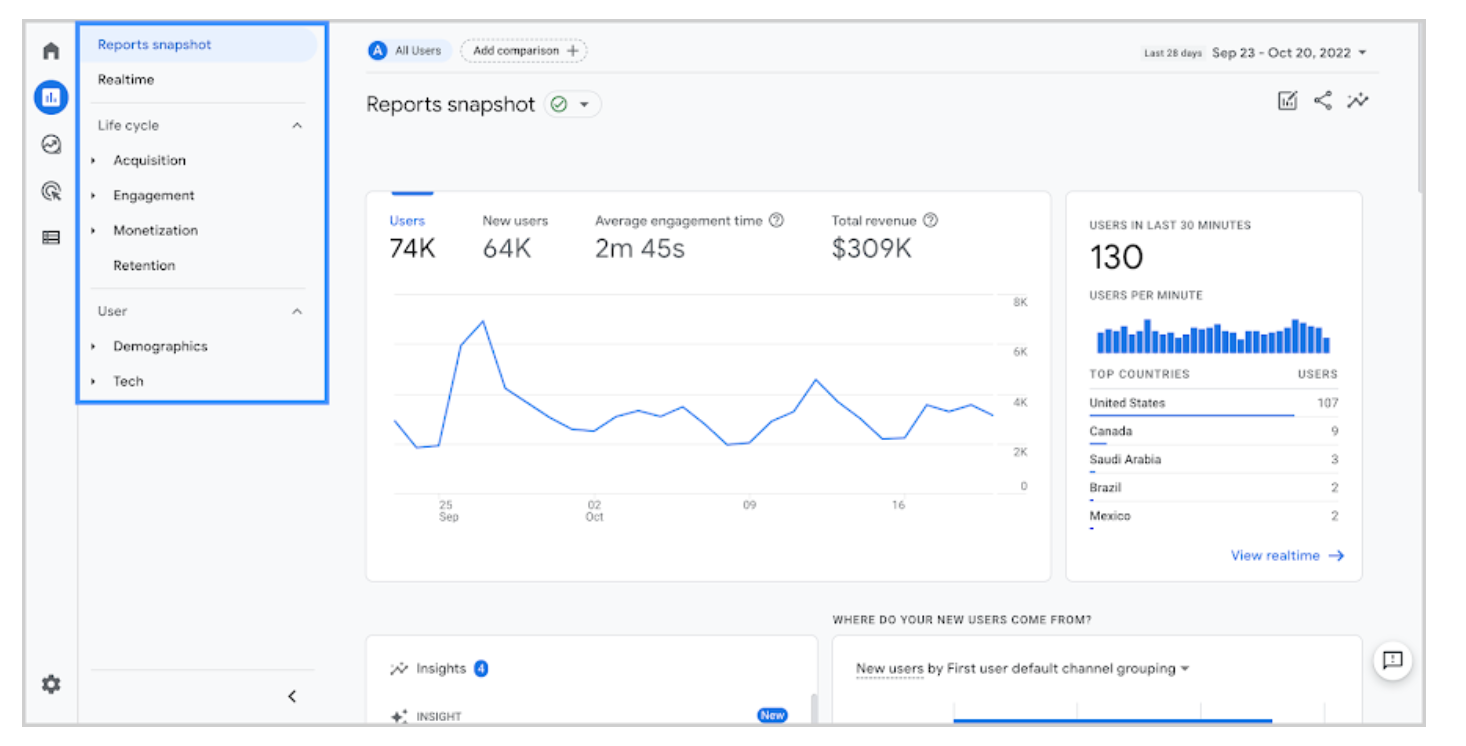Select Reports snapshot in the sidebar

199,45
